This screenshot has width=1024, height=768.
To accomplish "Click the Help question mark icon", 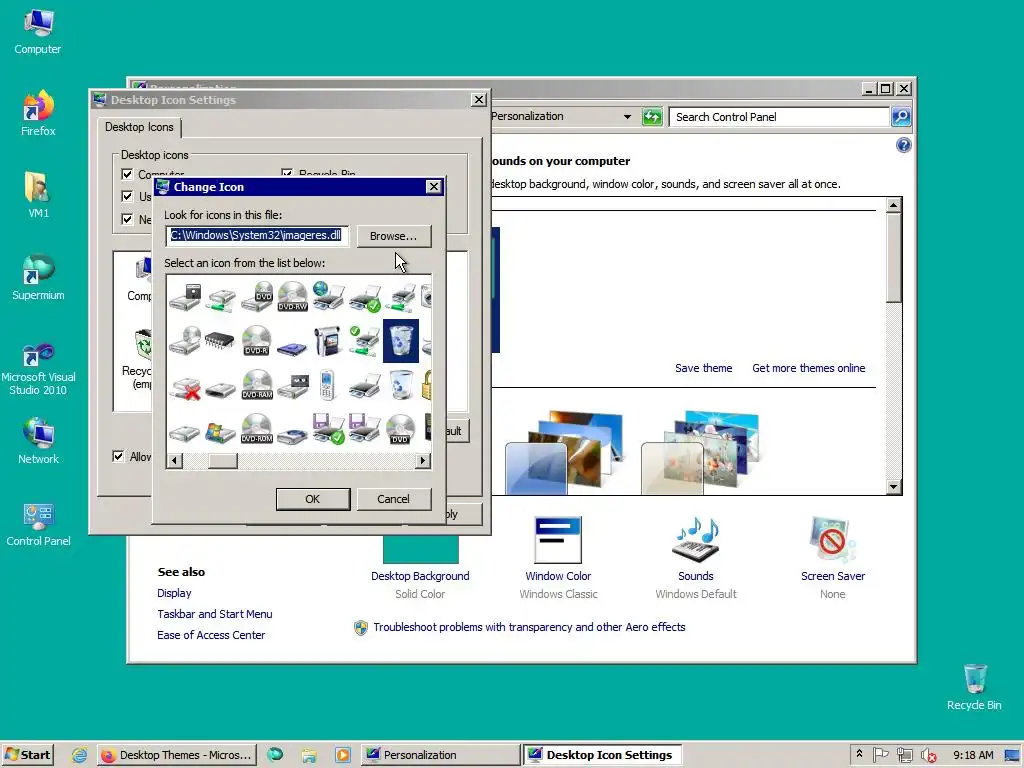I will click(x=903, y=145).
